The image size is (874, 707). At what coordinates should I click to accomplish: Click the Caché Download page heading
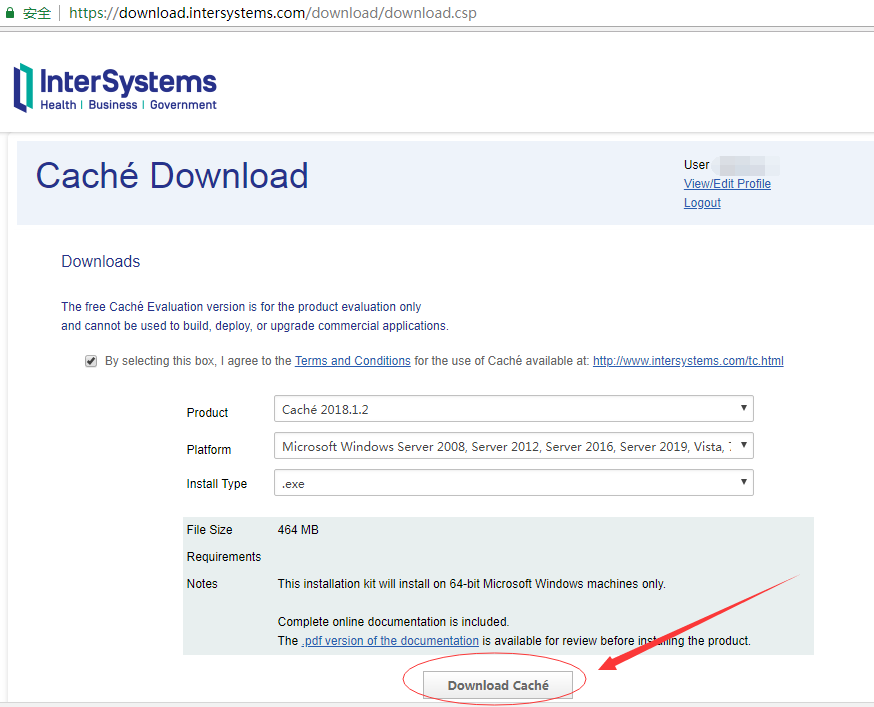click(172, 176)
